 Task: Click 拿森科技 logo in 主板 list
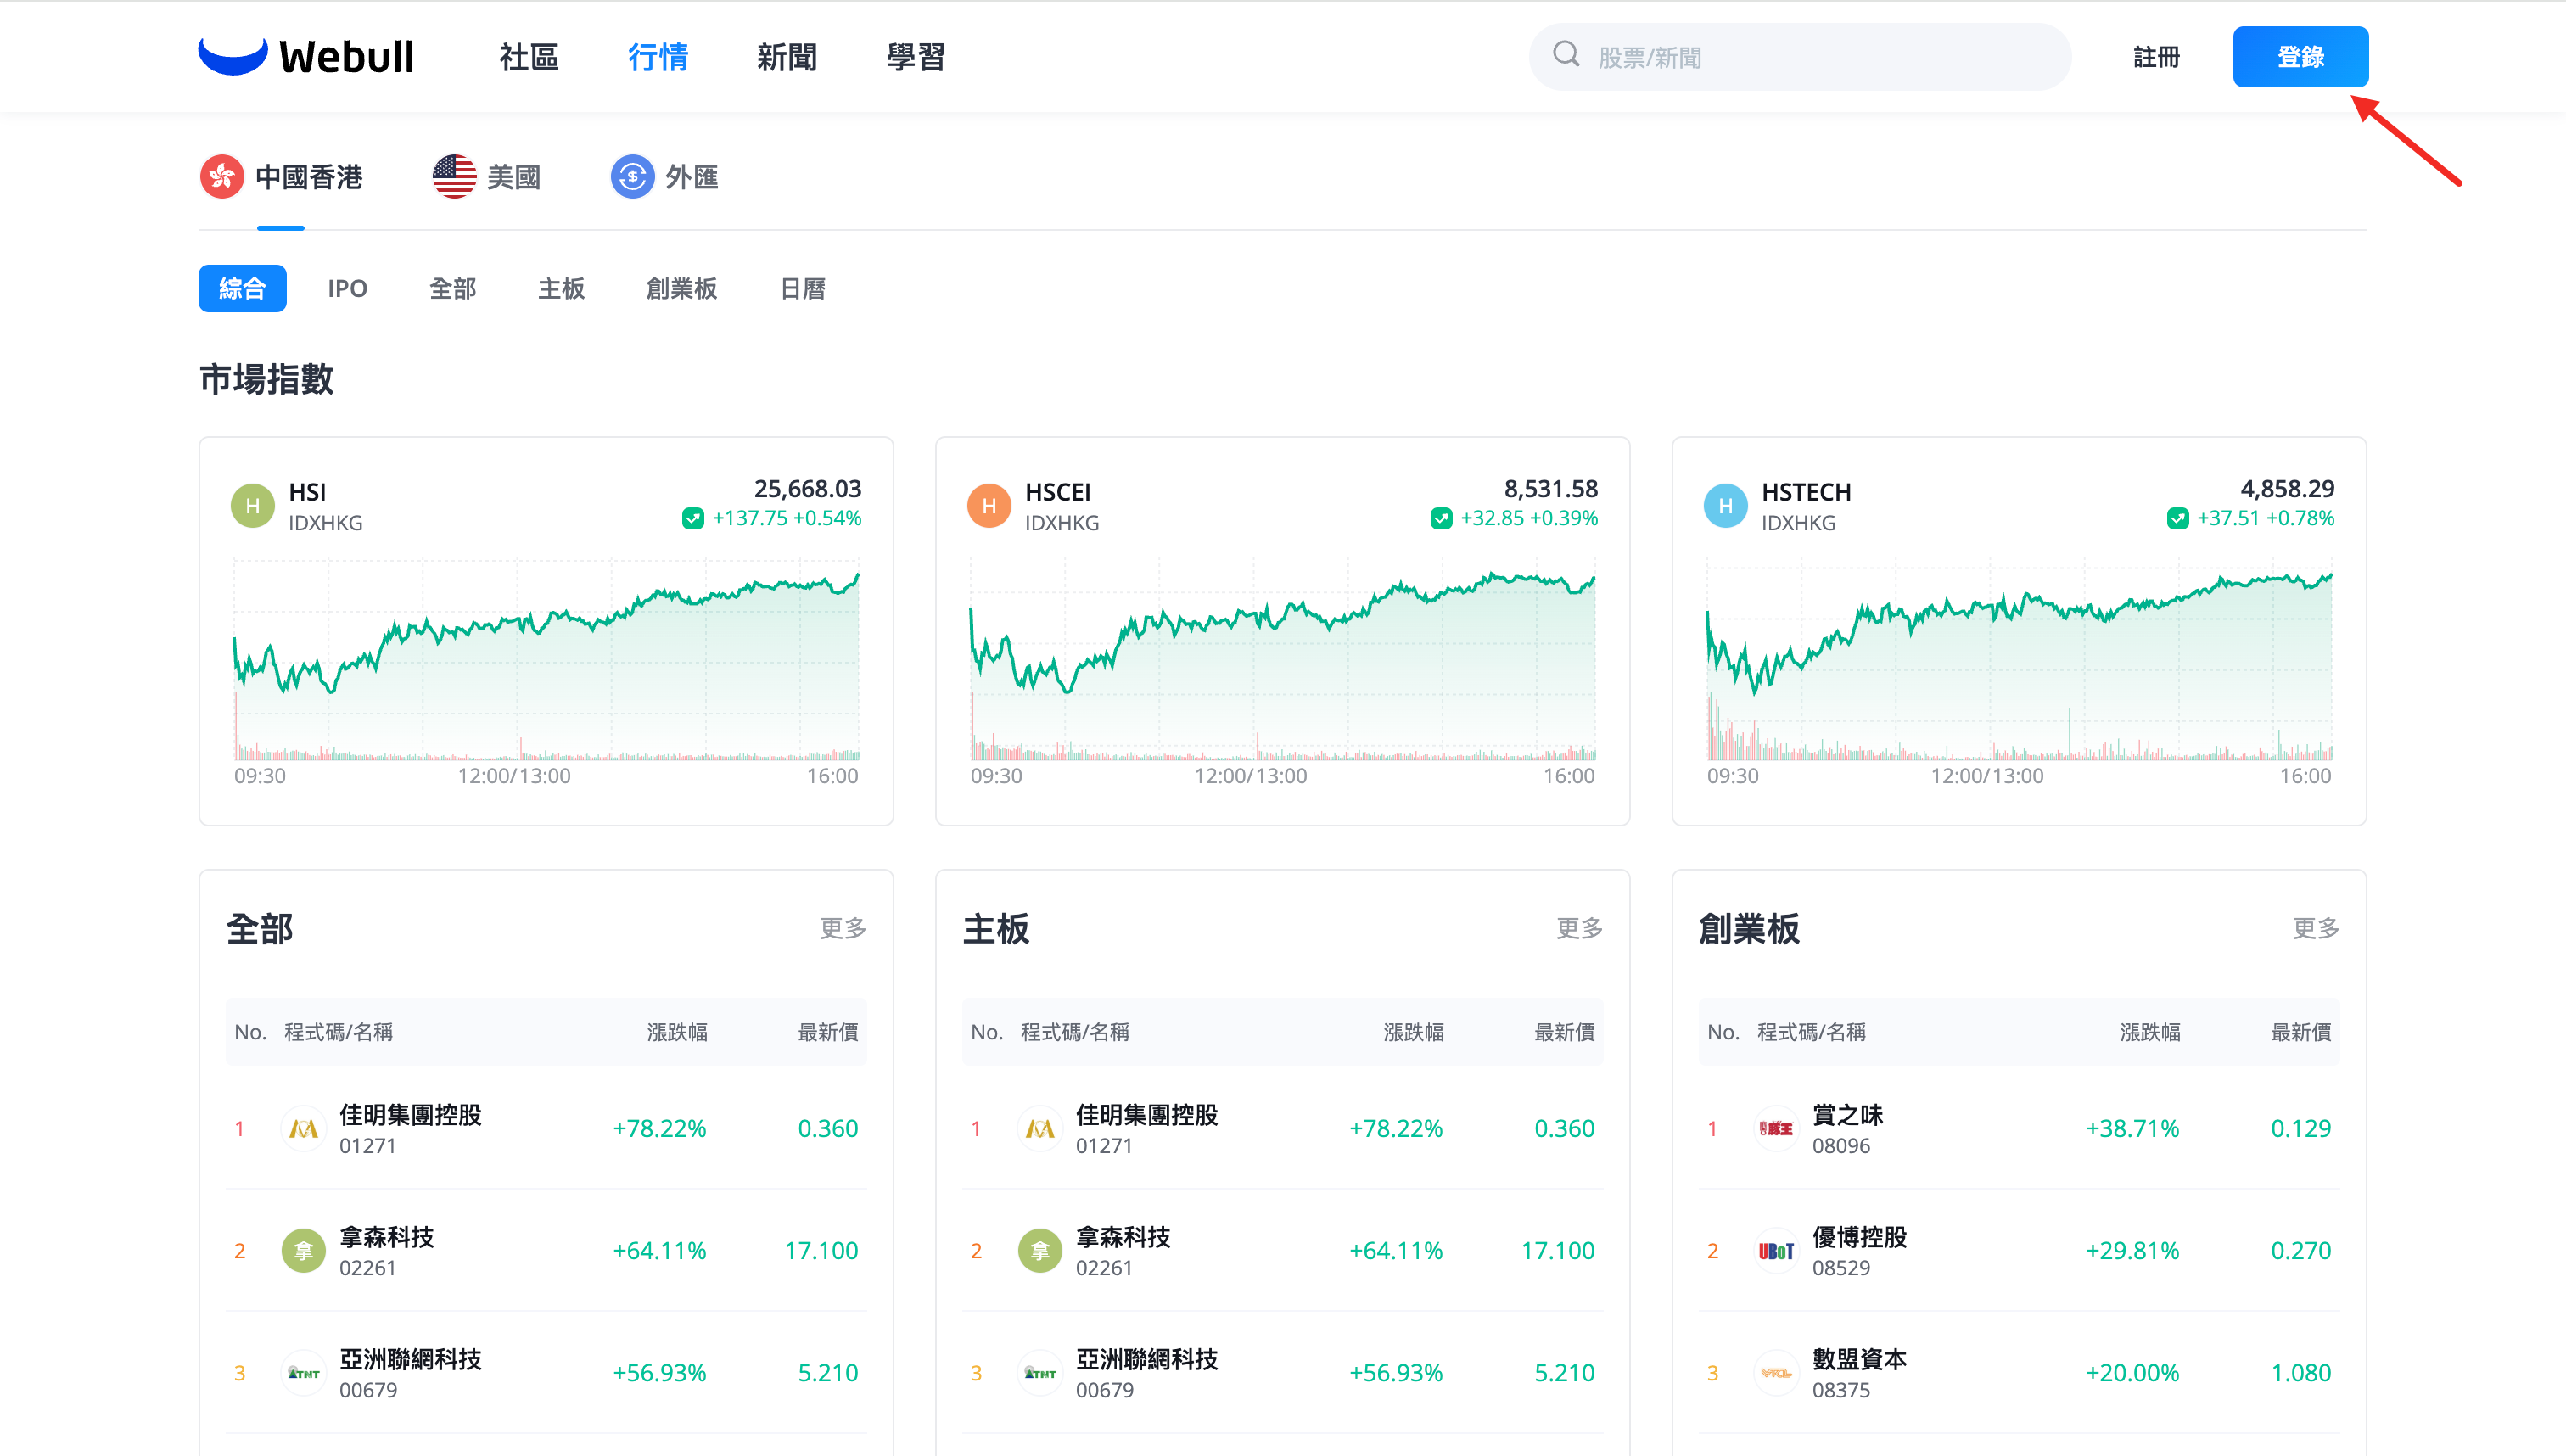[1040, 1251]
